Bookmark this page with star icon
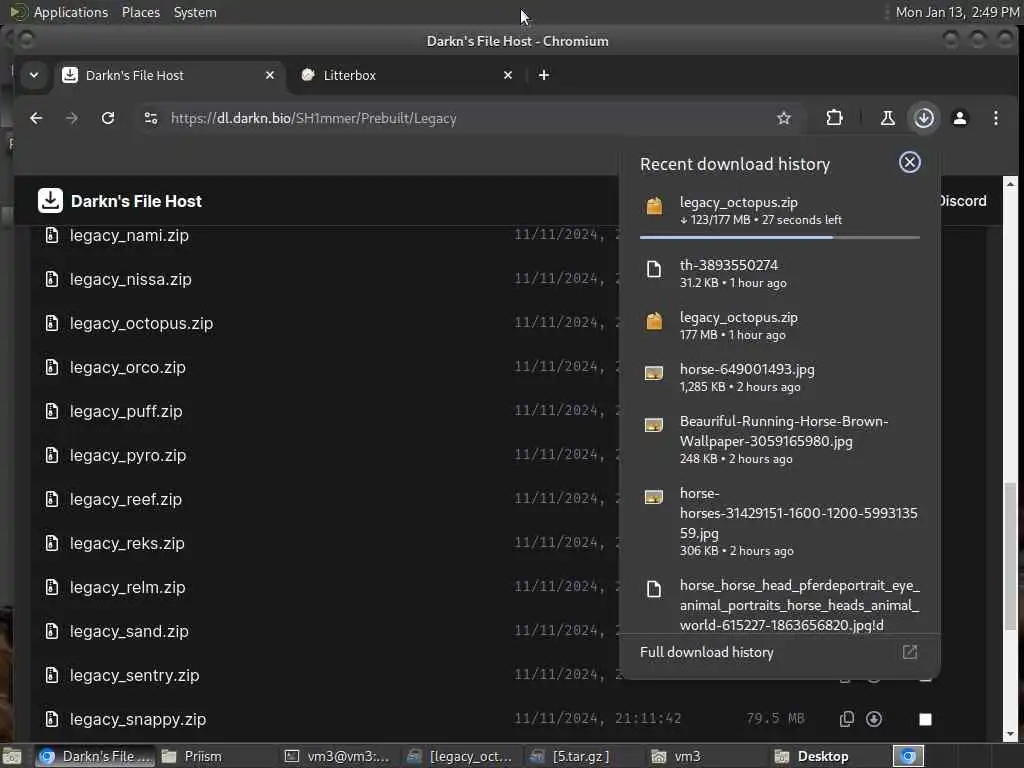Screen dimensions: 1024x768 point(784,118)
